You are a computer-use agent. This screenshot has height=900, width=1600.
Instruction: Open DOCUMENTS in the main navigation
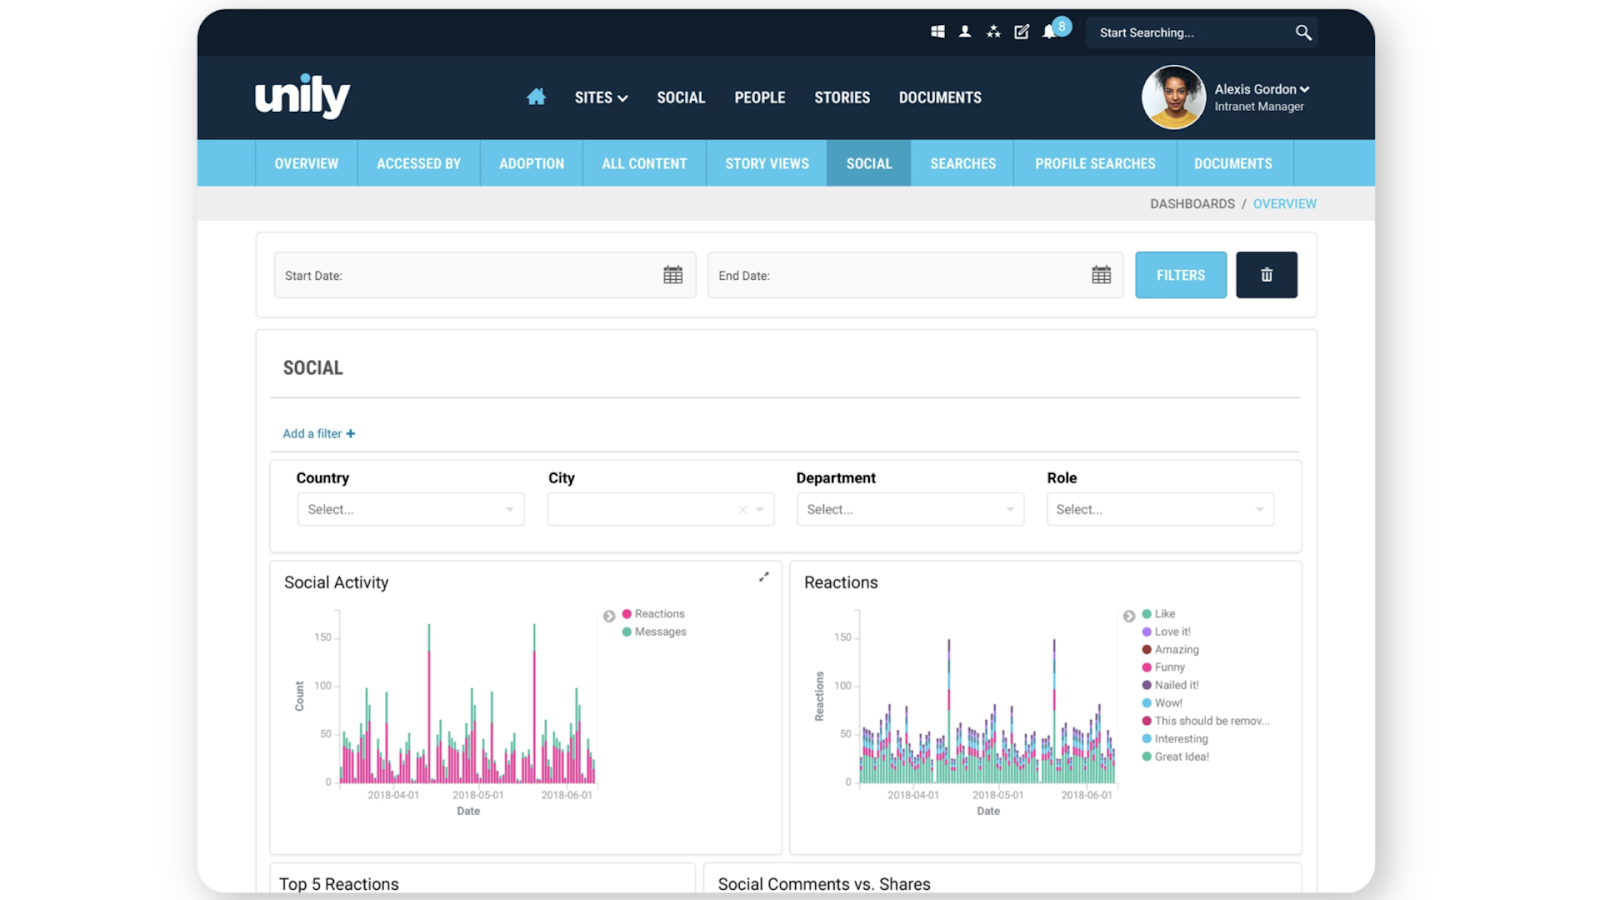940,98
